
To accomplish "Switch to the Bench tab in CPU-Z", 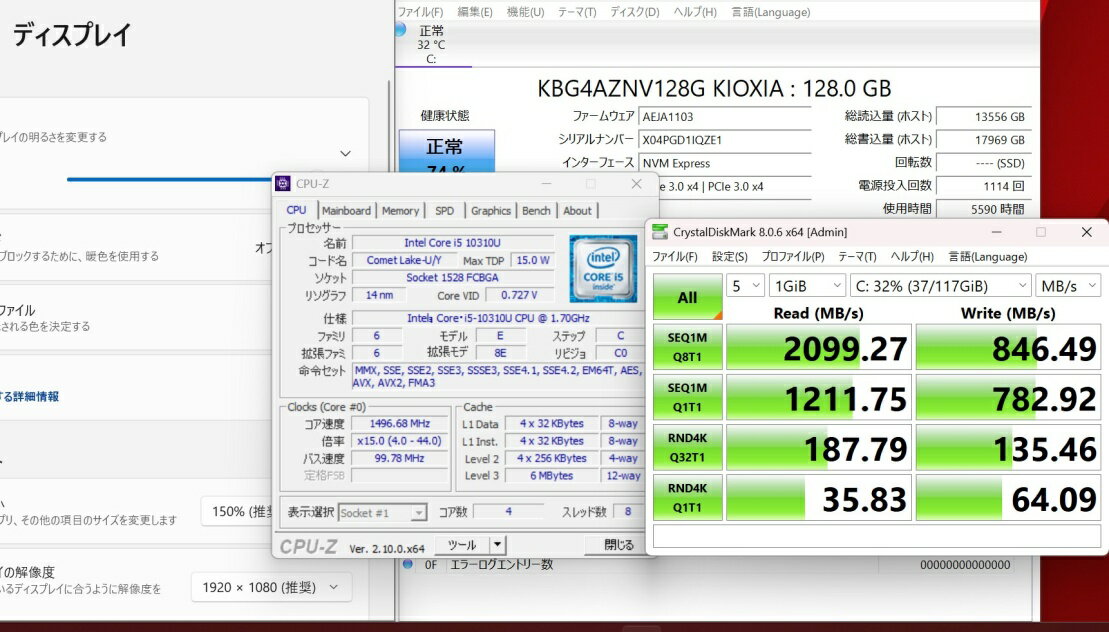I will (536, 211).
